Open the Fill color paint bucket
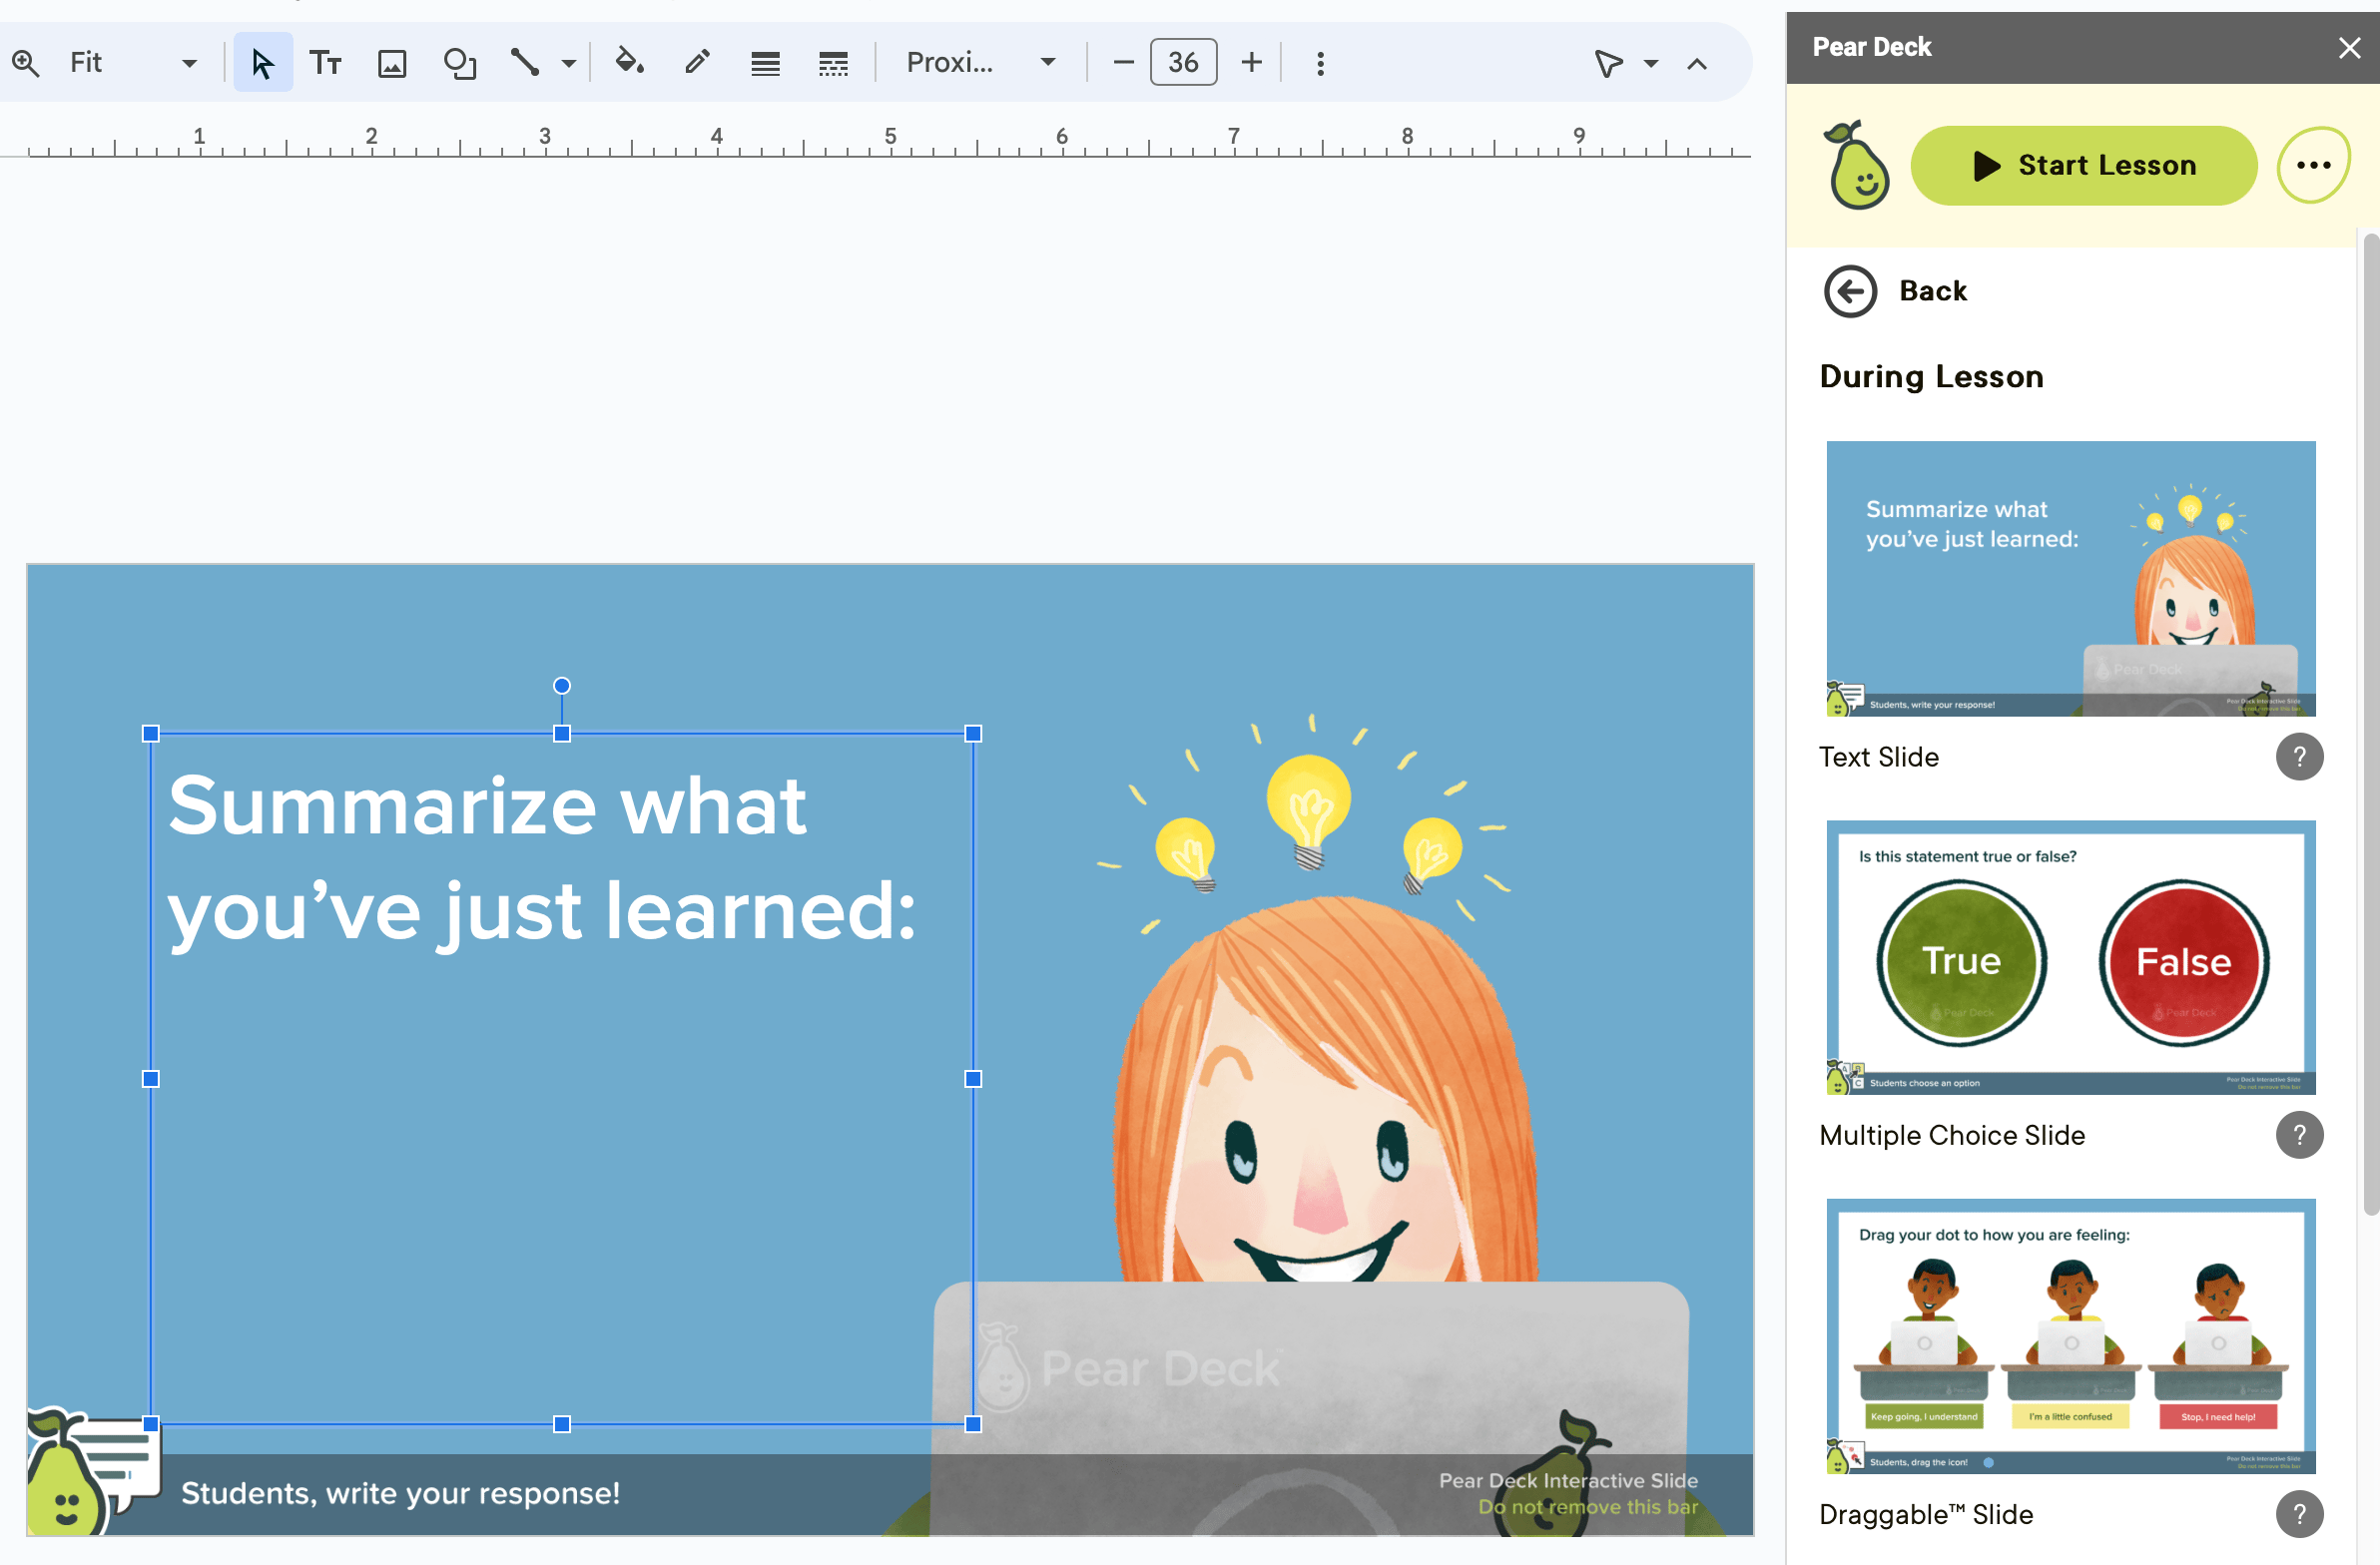Screen dimensions: 2380x1565 tap(629, 63)
